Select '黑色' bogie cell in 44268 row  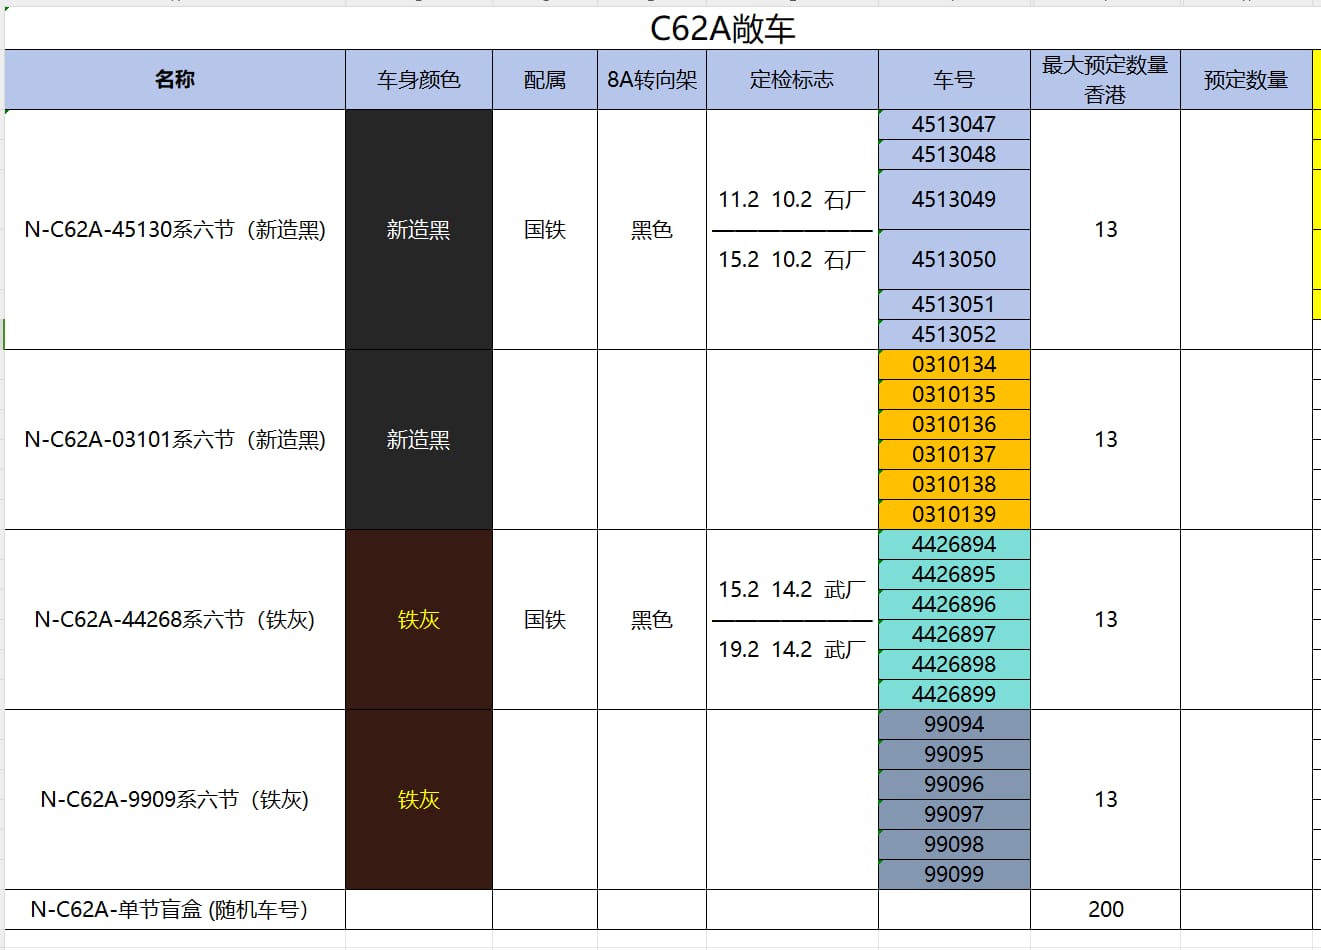point(652,620)
